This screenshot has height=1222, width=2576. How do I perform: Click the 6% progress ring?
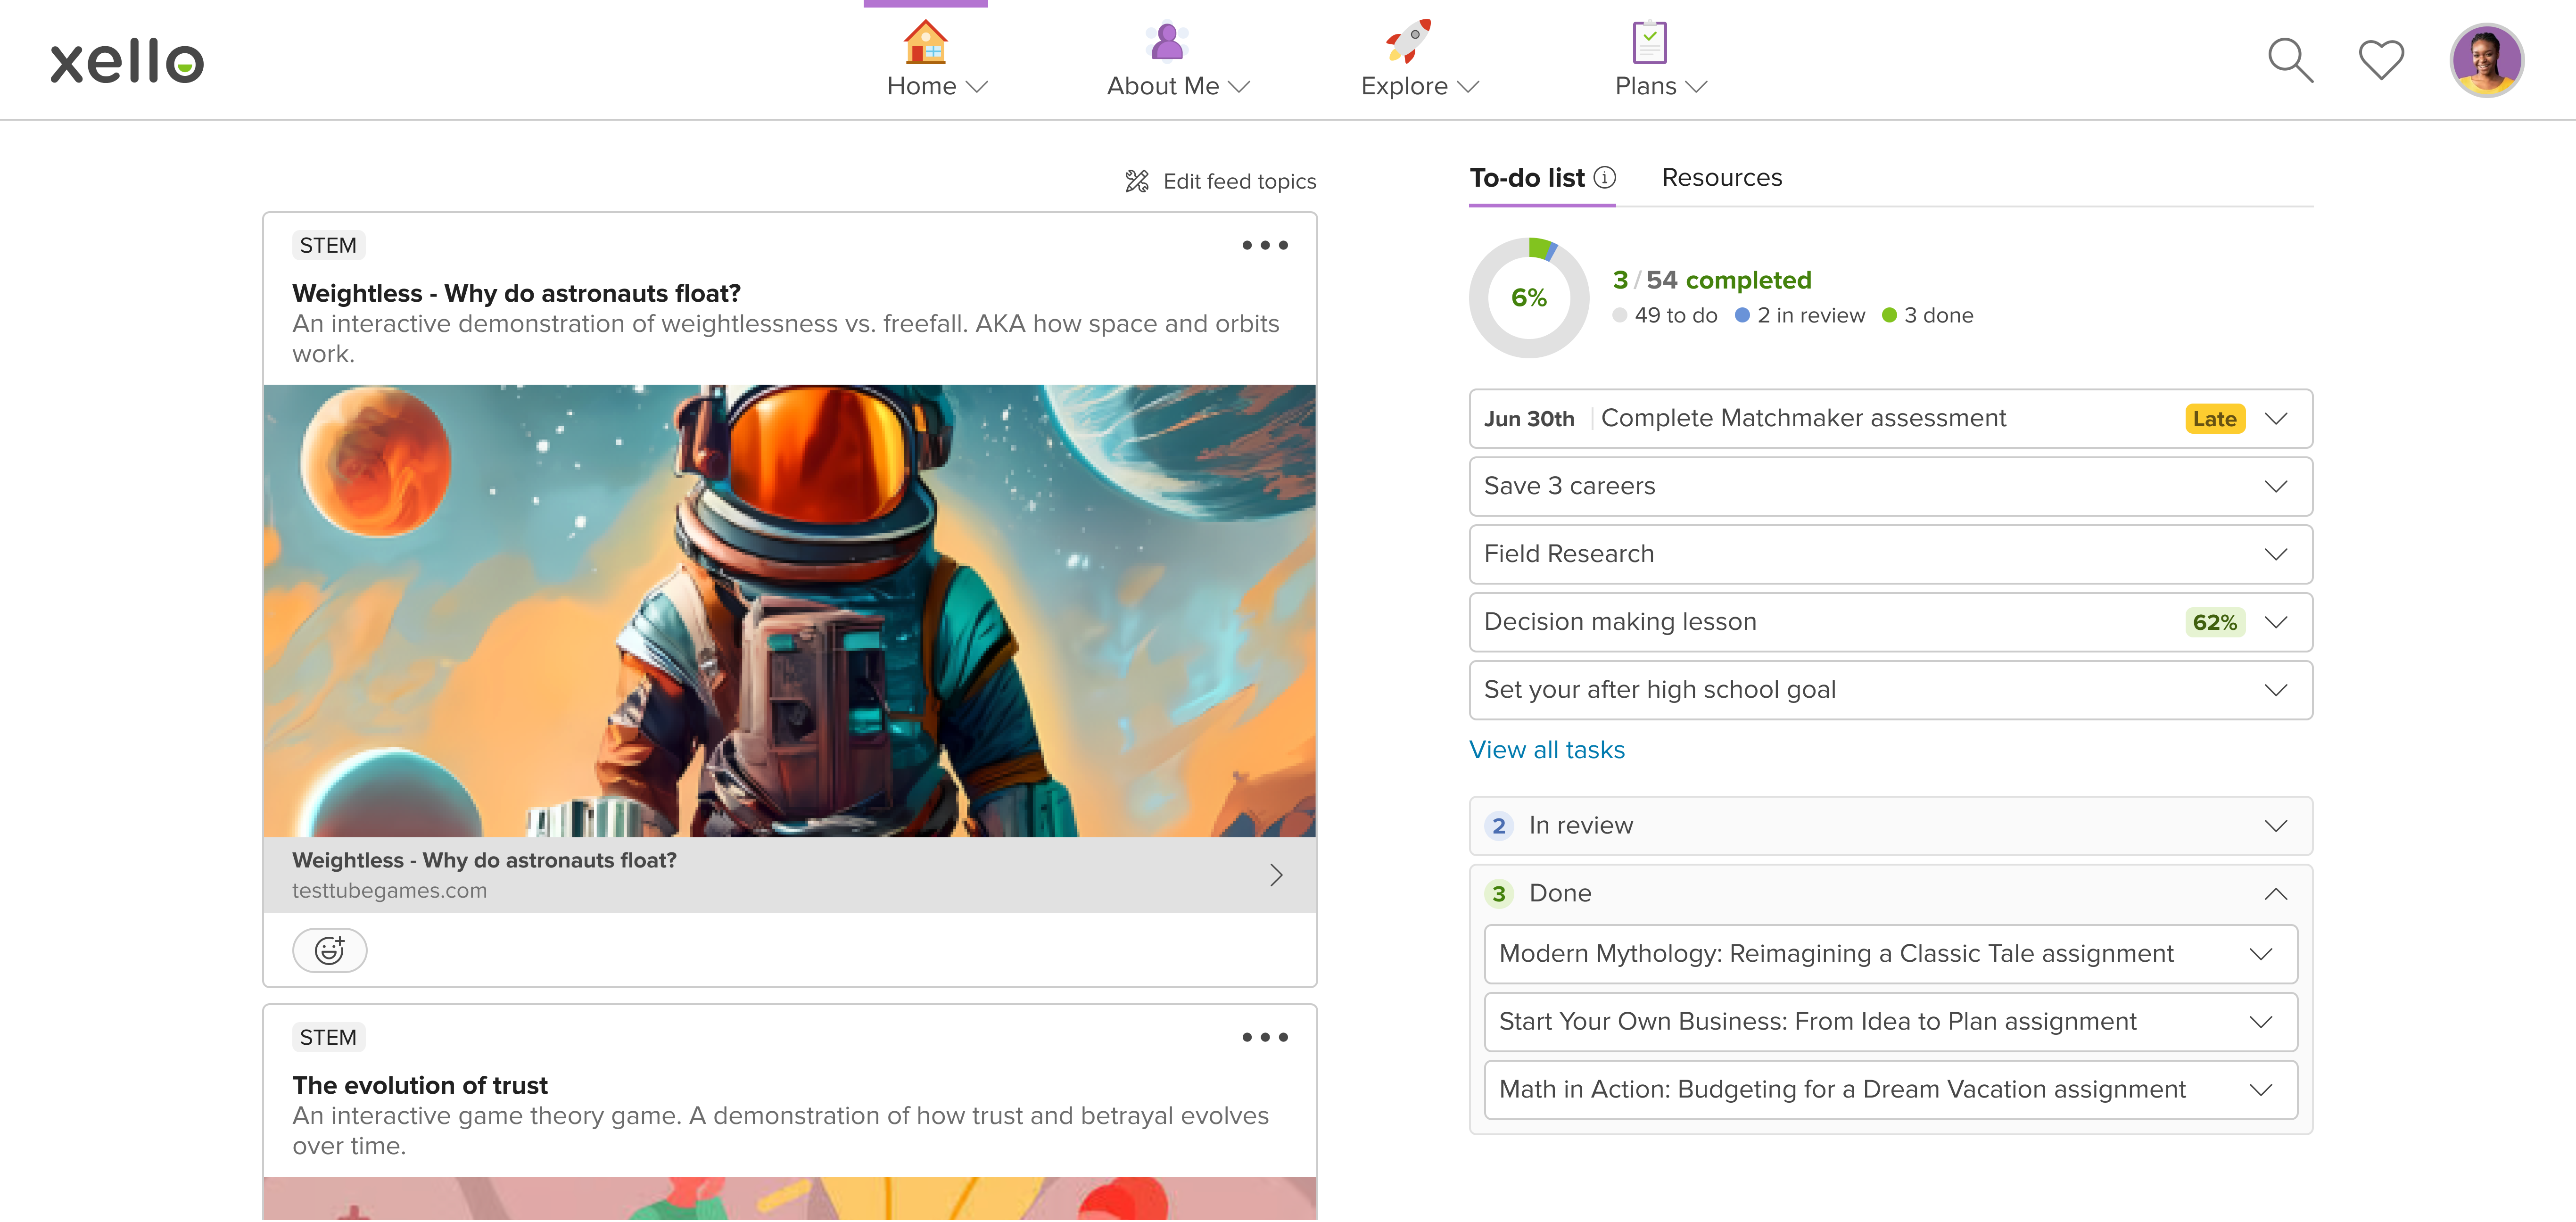[x=1529, y=298]
